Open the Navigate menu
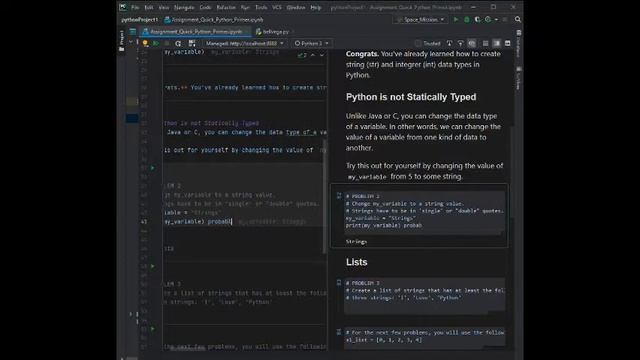 click(x=184, y=7)
